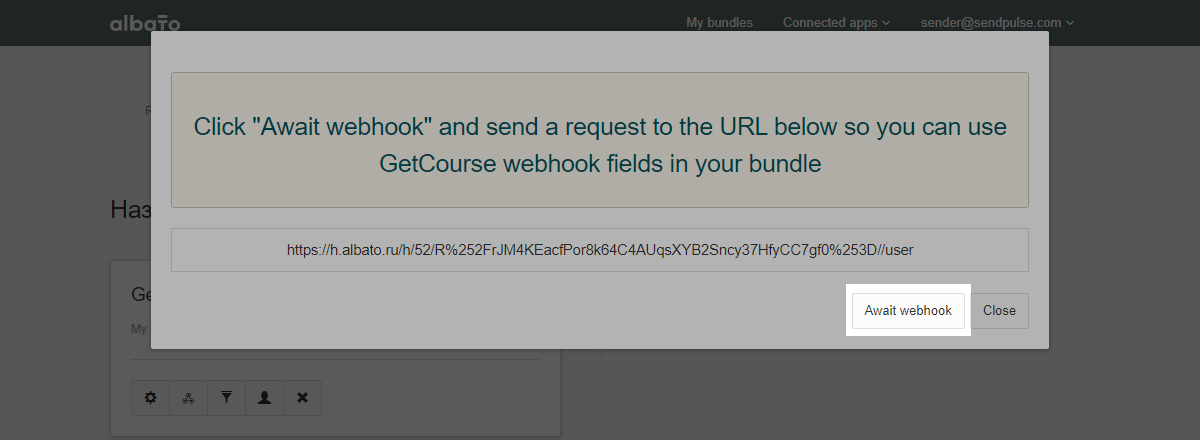Click the dimmed backdrop outside the dialog
Screen dimensions: 1200x440
[x=1120, y=250]
